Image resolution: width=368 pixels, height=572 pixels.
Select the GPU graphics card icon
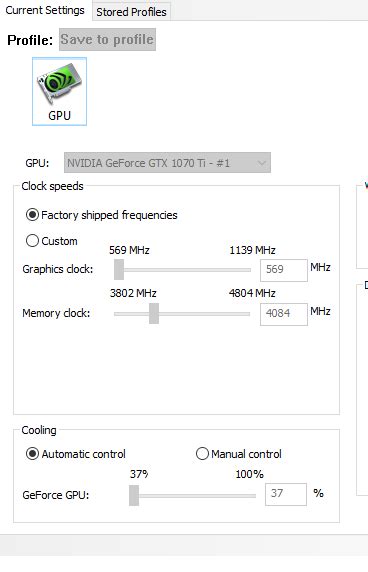tap(59, 91)
